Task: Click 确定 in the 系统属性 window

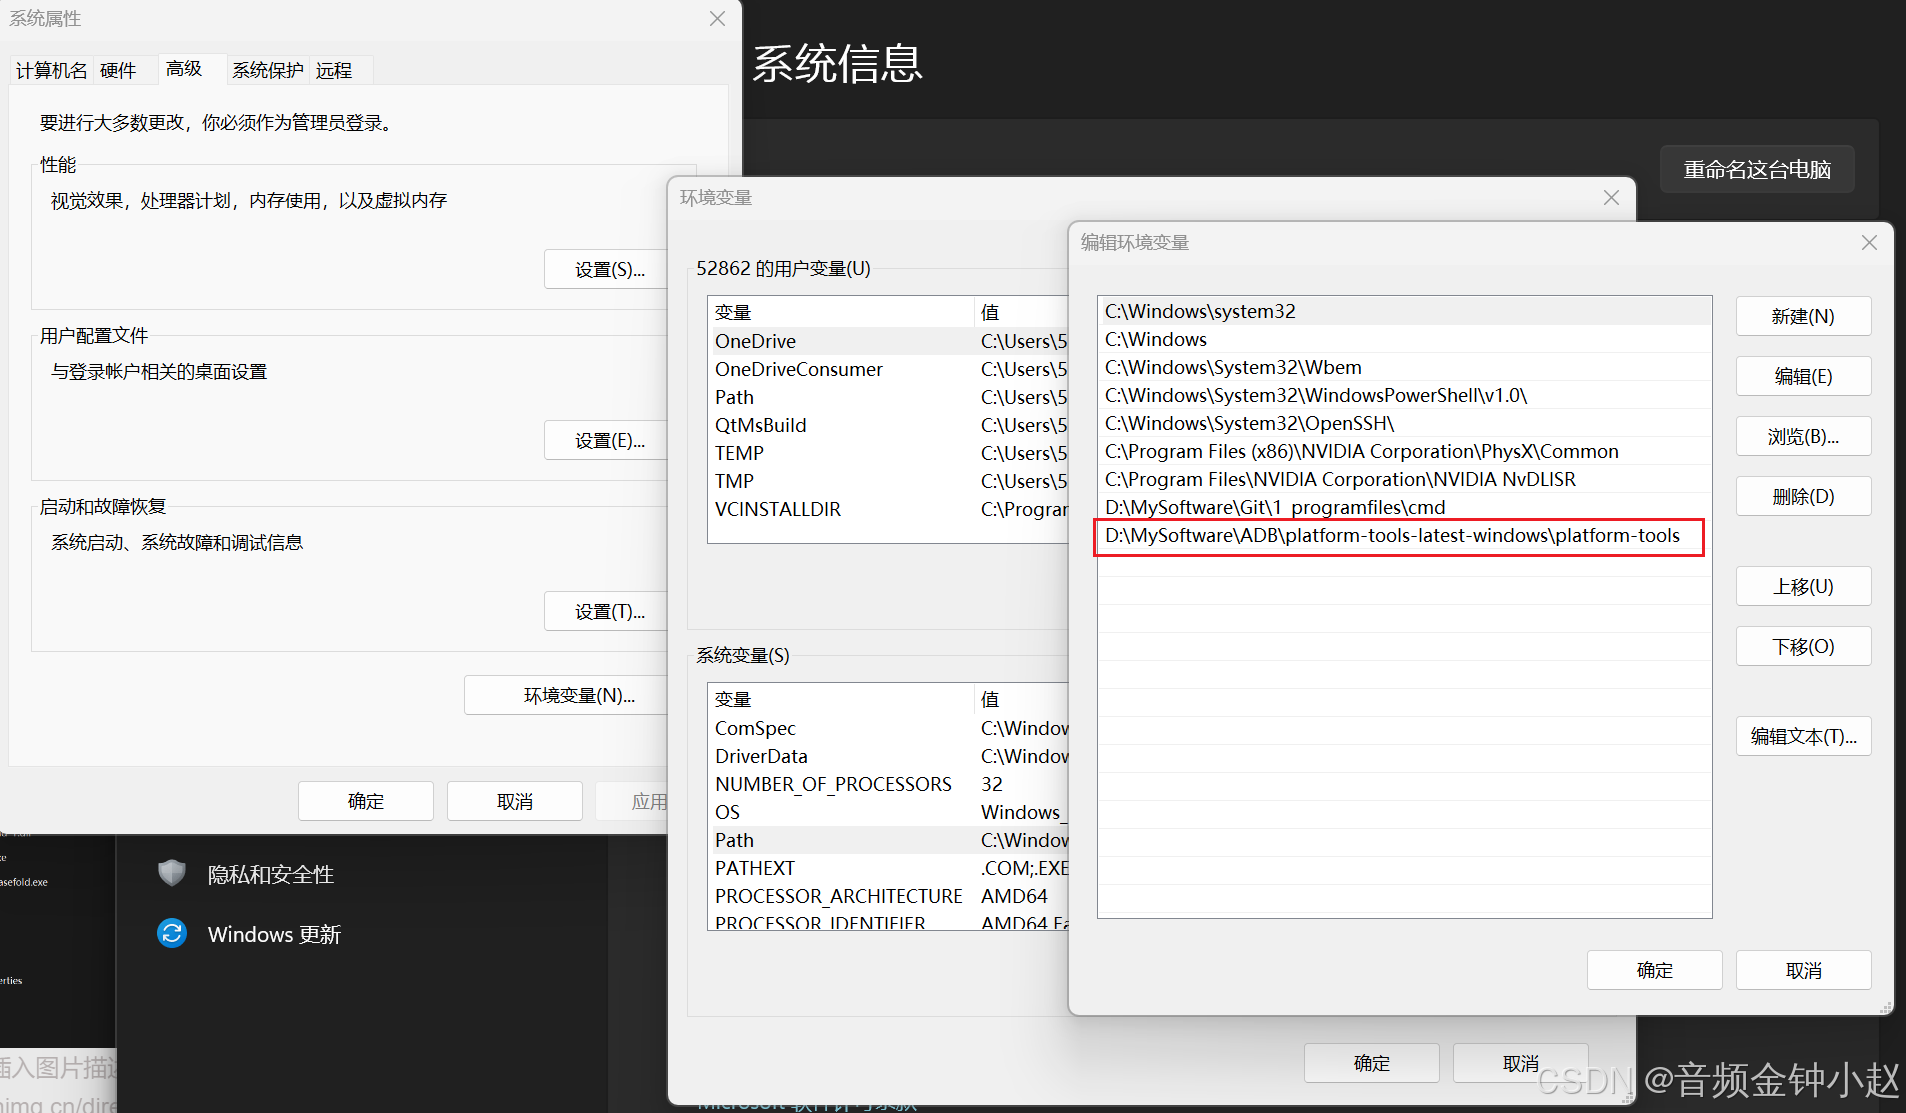Action: pyautogui.click(x=365, y=801)
